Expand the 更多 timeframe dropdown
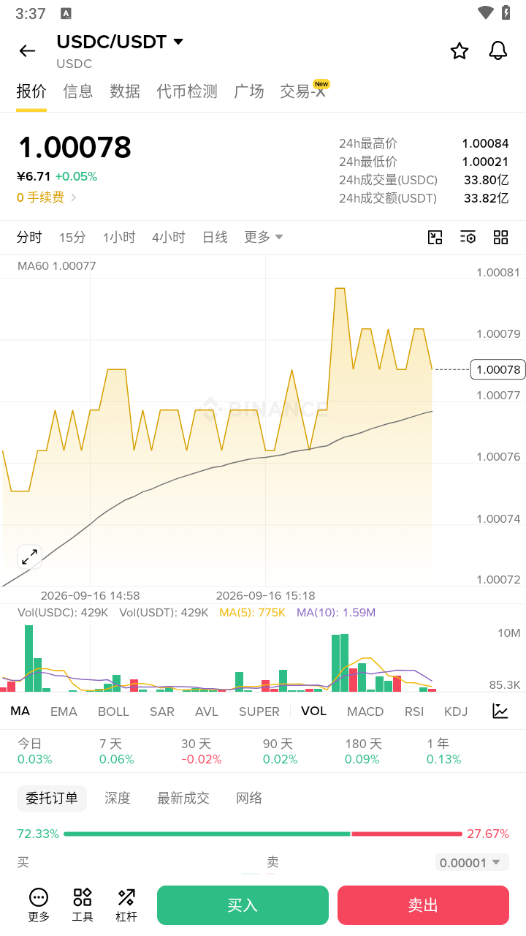526x936 pixels. coord(263,238)
